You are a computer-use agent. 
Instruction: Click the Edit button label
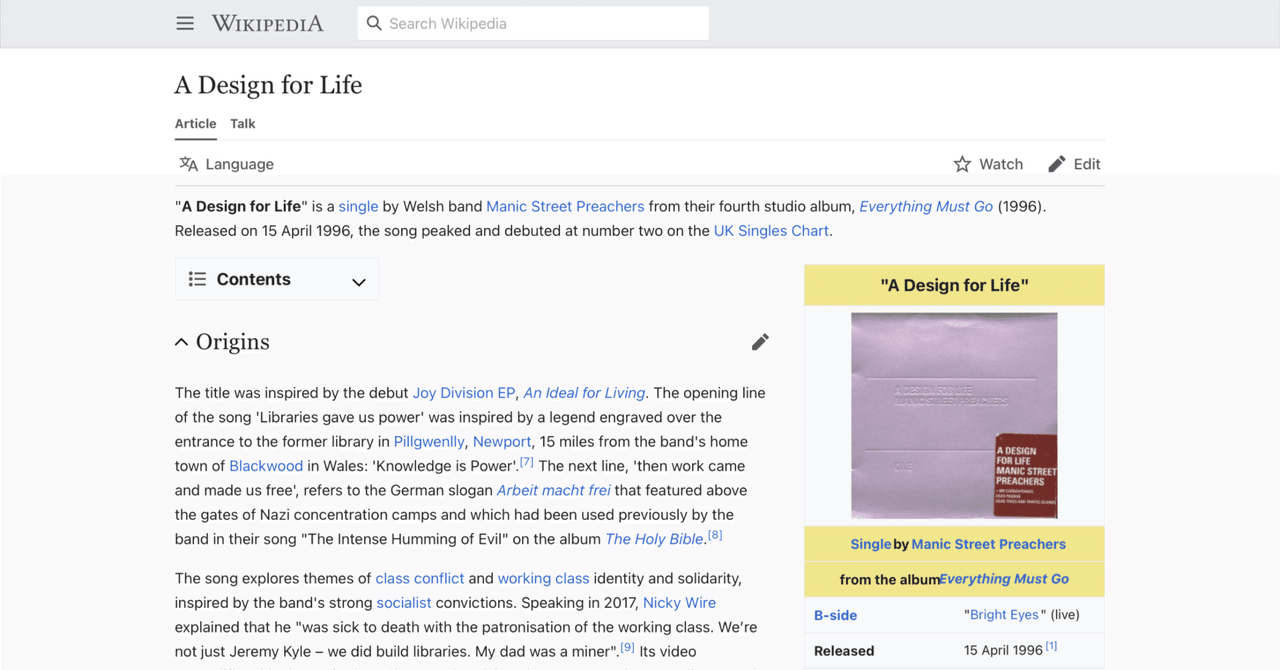click(1087, 164)
